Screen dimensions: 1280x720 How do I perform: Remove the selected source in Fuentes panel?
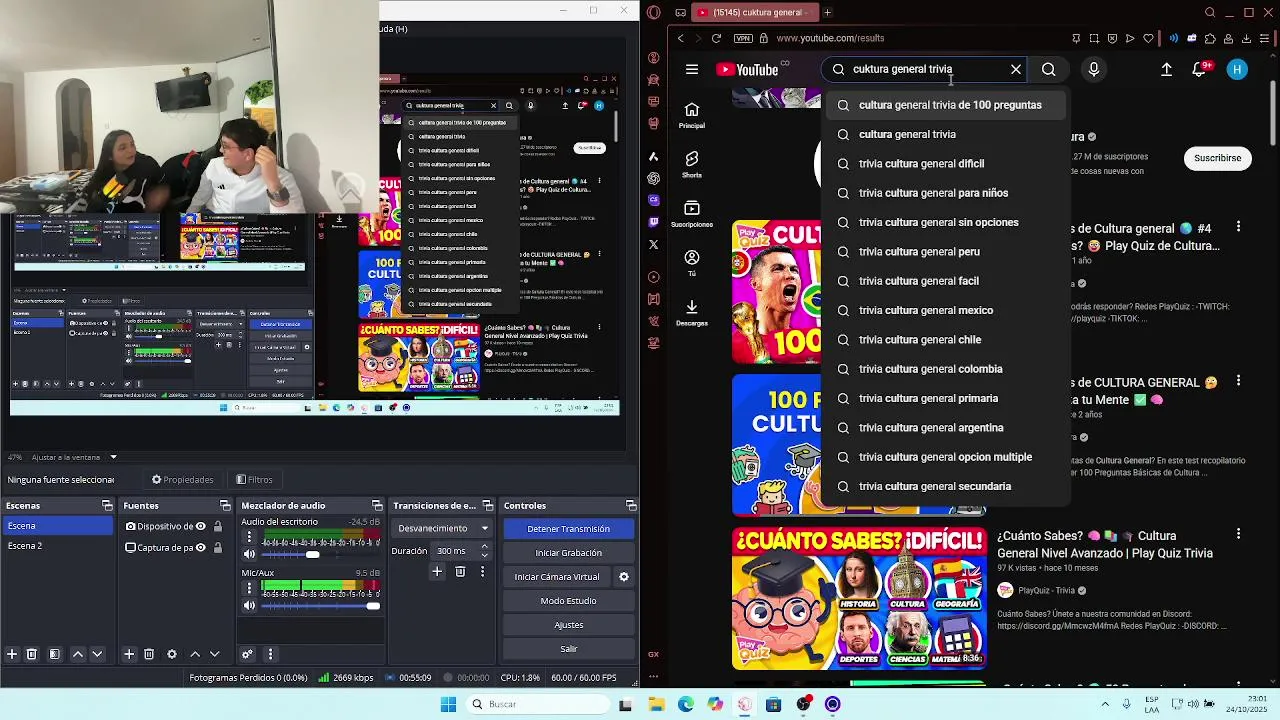149,654
